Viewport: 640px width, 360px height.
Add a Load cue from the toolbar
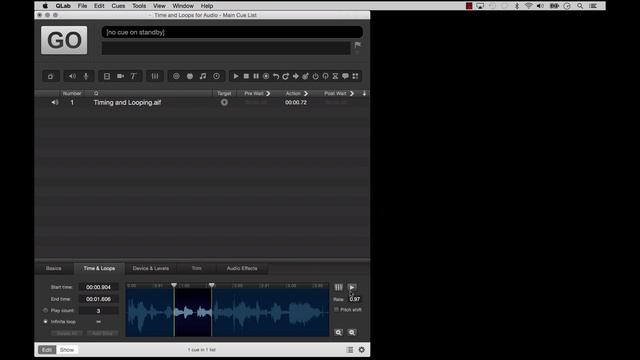pos(266,76)
